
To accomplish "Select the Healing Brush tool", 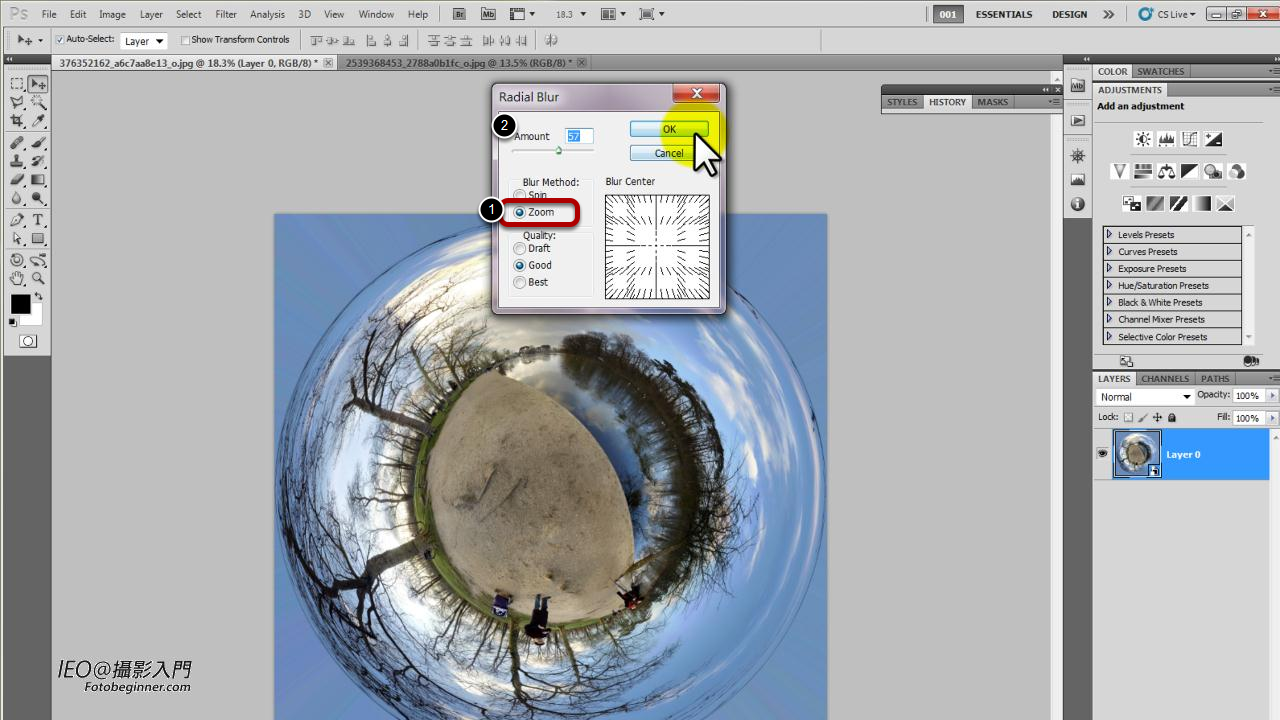I will [x=17, y=143].
